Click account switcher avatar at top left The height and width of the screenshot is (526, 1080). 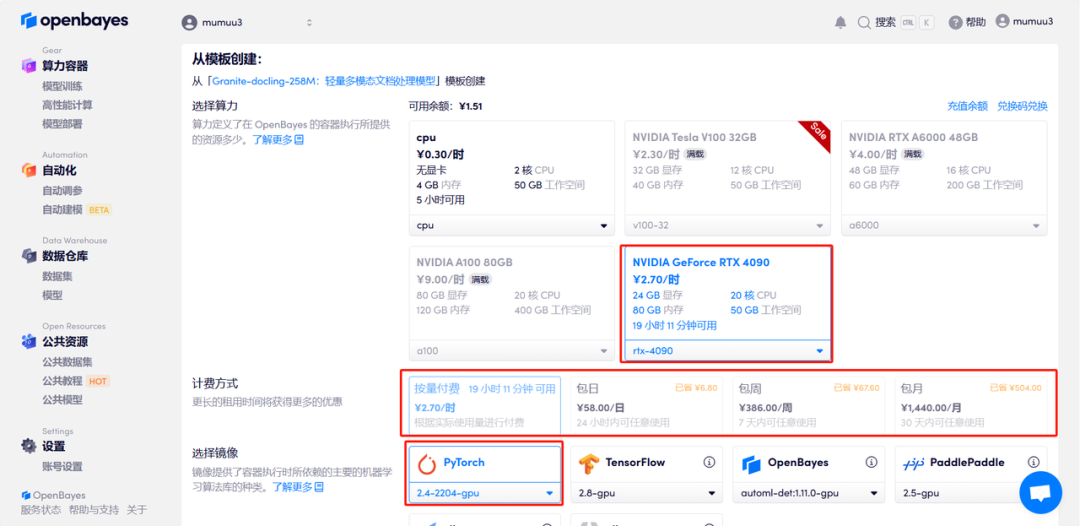point(189,23)
